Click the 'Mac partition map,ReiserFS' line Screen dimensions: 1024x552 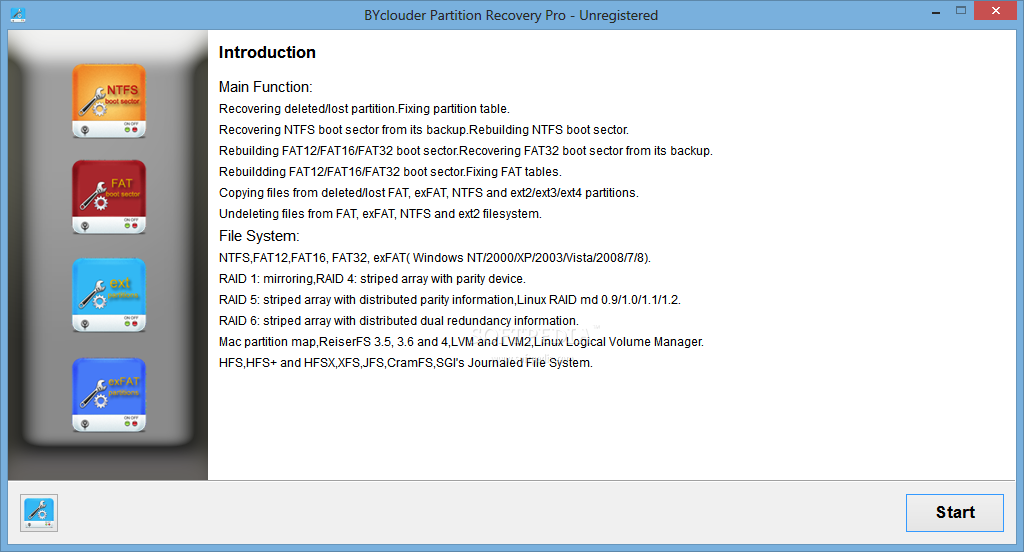tap(462, 342)
